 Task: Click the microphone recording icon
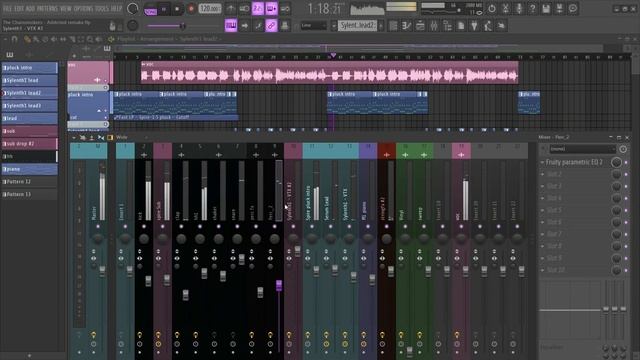coord(519,9)
